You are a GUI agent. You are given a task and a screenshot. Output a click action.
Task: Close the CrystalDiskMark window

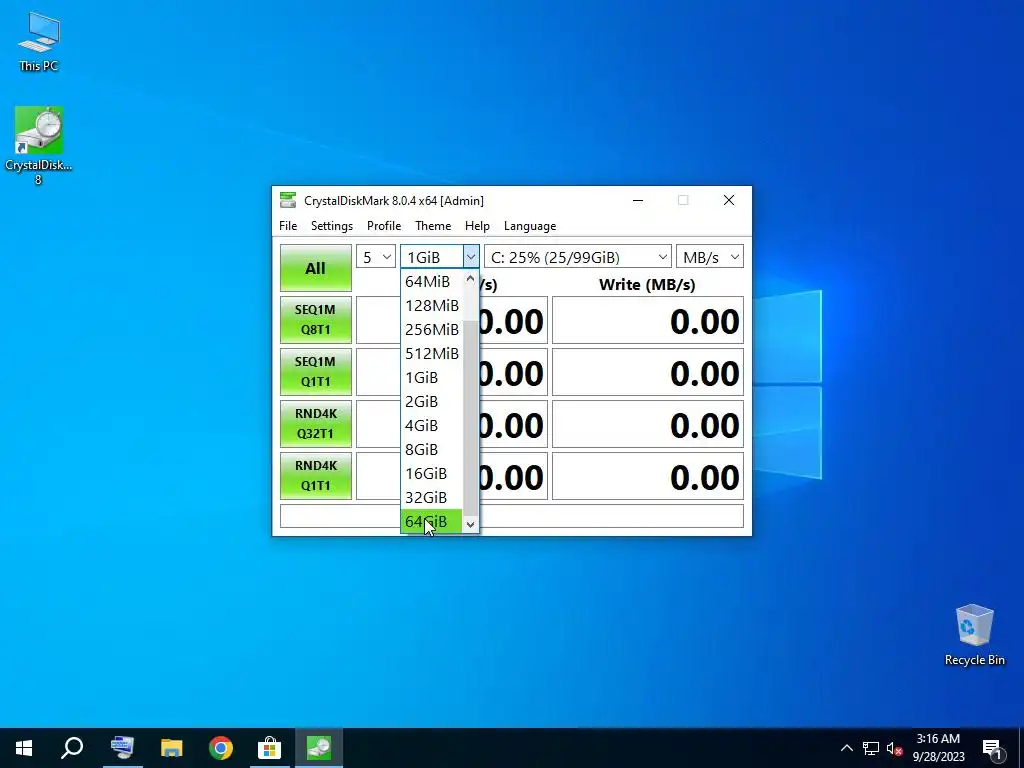pyautogui.click(x=729, y=200)
